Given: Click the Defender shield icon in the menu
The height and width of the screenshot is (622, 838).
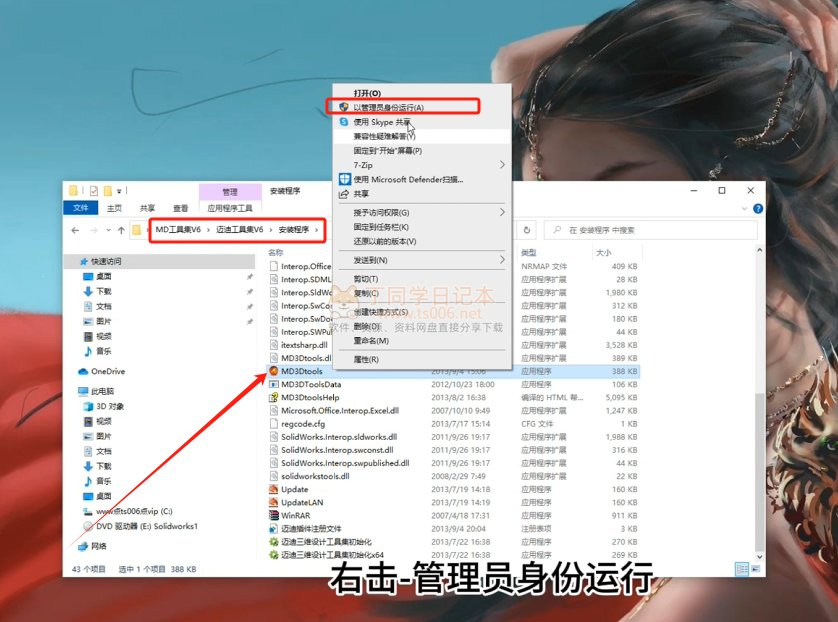Looking at the screenshot, I should pyautogui.click(x=345, y=179).
